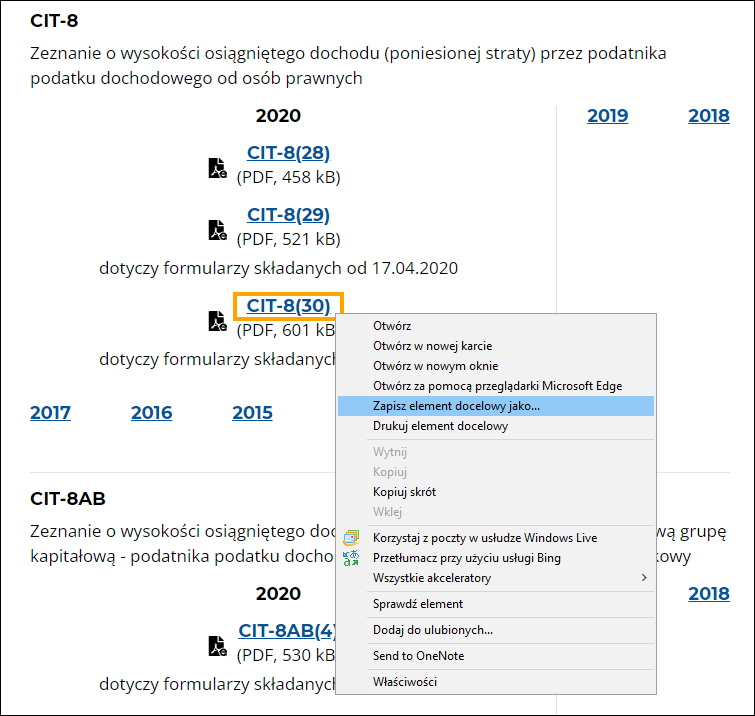Open the CIT-8(29) form link
The image size is (755, 716).
tap(288, 215)
